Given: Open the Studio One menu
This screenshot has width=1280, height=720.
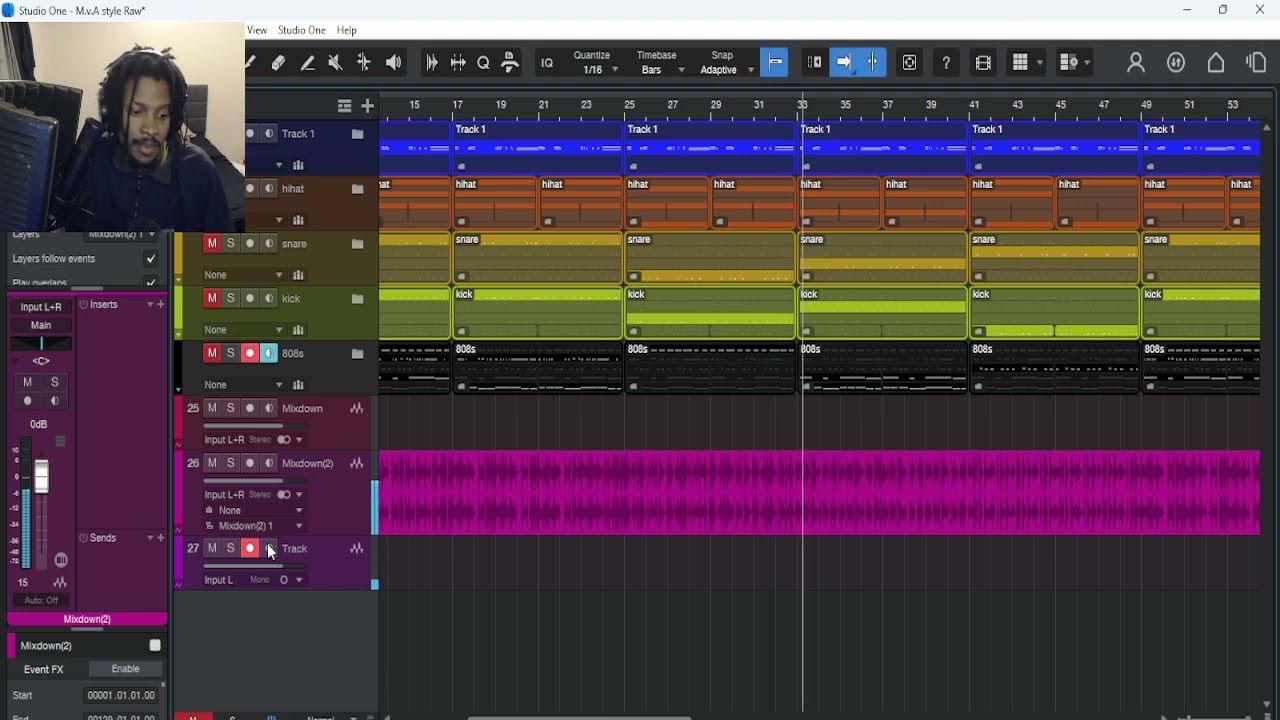Looking at the screenshot, I should (302, 31).
